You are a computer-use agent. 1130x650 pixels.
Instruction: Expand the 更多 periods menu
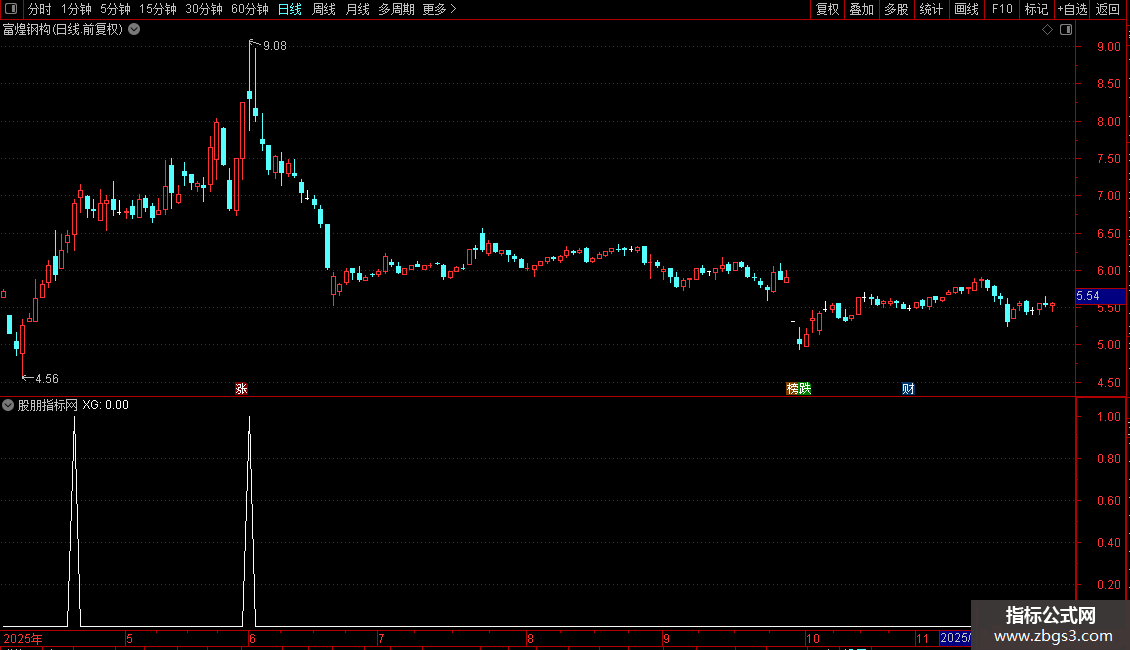[x=439, y=9]
